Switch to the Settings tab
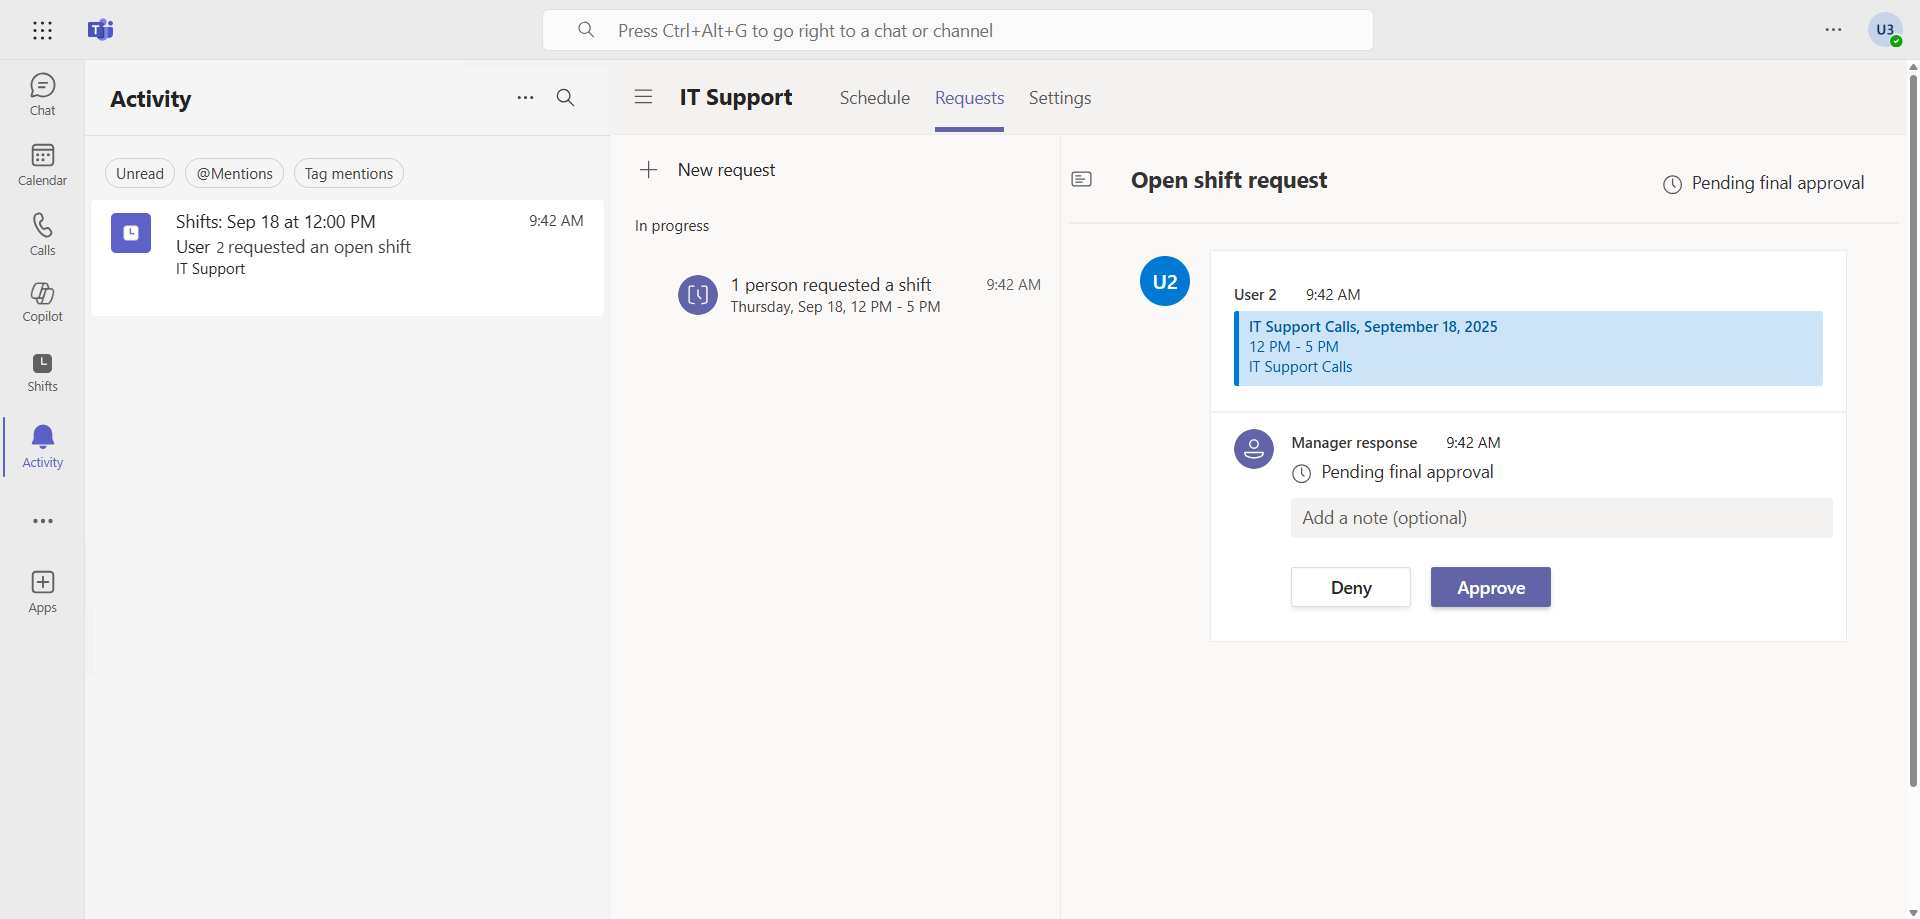This screenshot has height=919, width=1920. (1059, 98)
